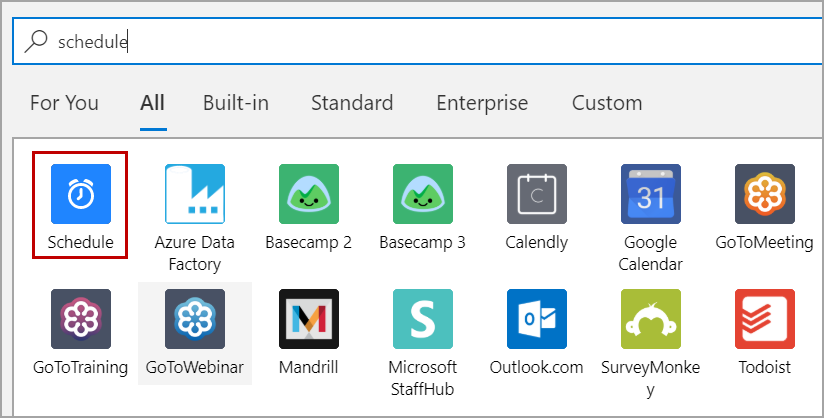Choose the Basecamp 3 connector
Viewport: 824px width, 418px height.
[422, 195]
